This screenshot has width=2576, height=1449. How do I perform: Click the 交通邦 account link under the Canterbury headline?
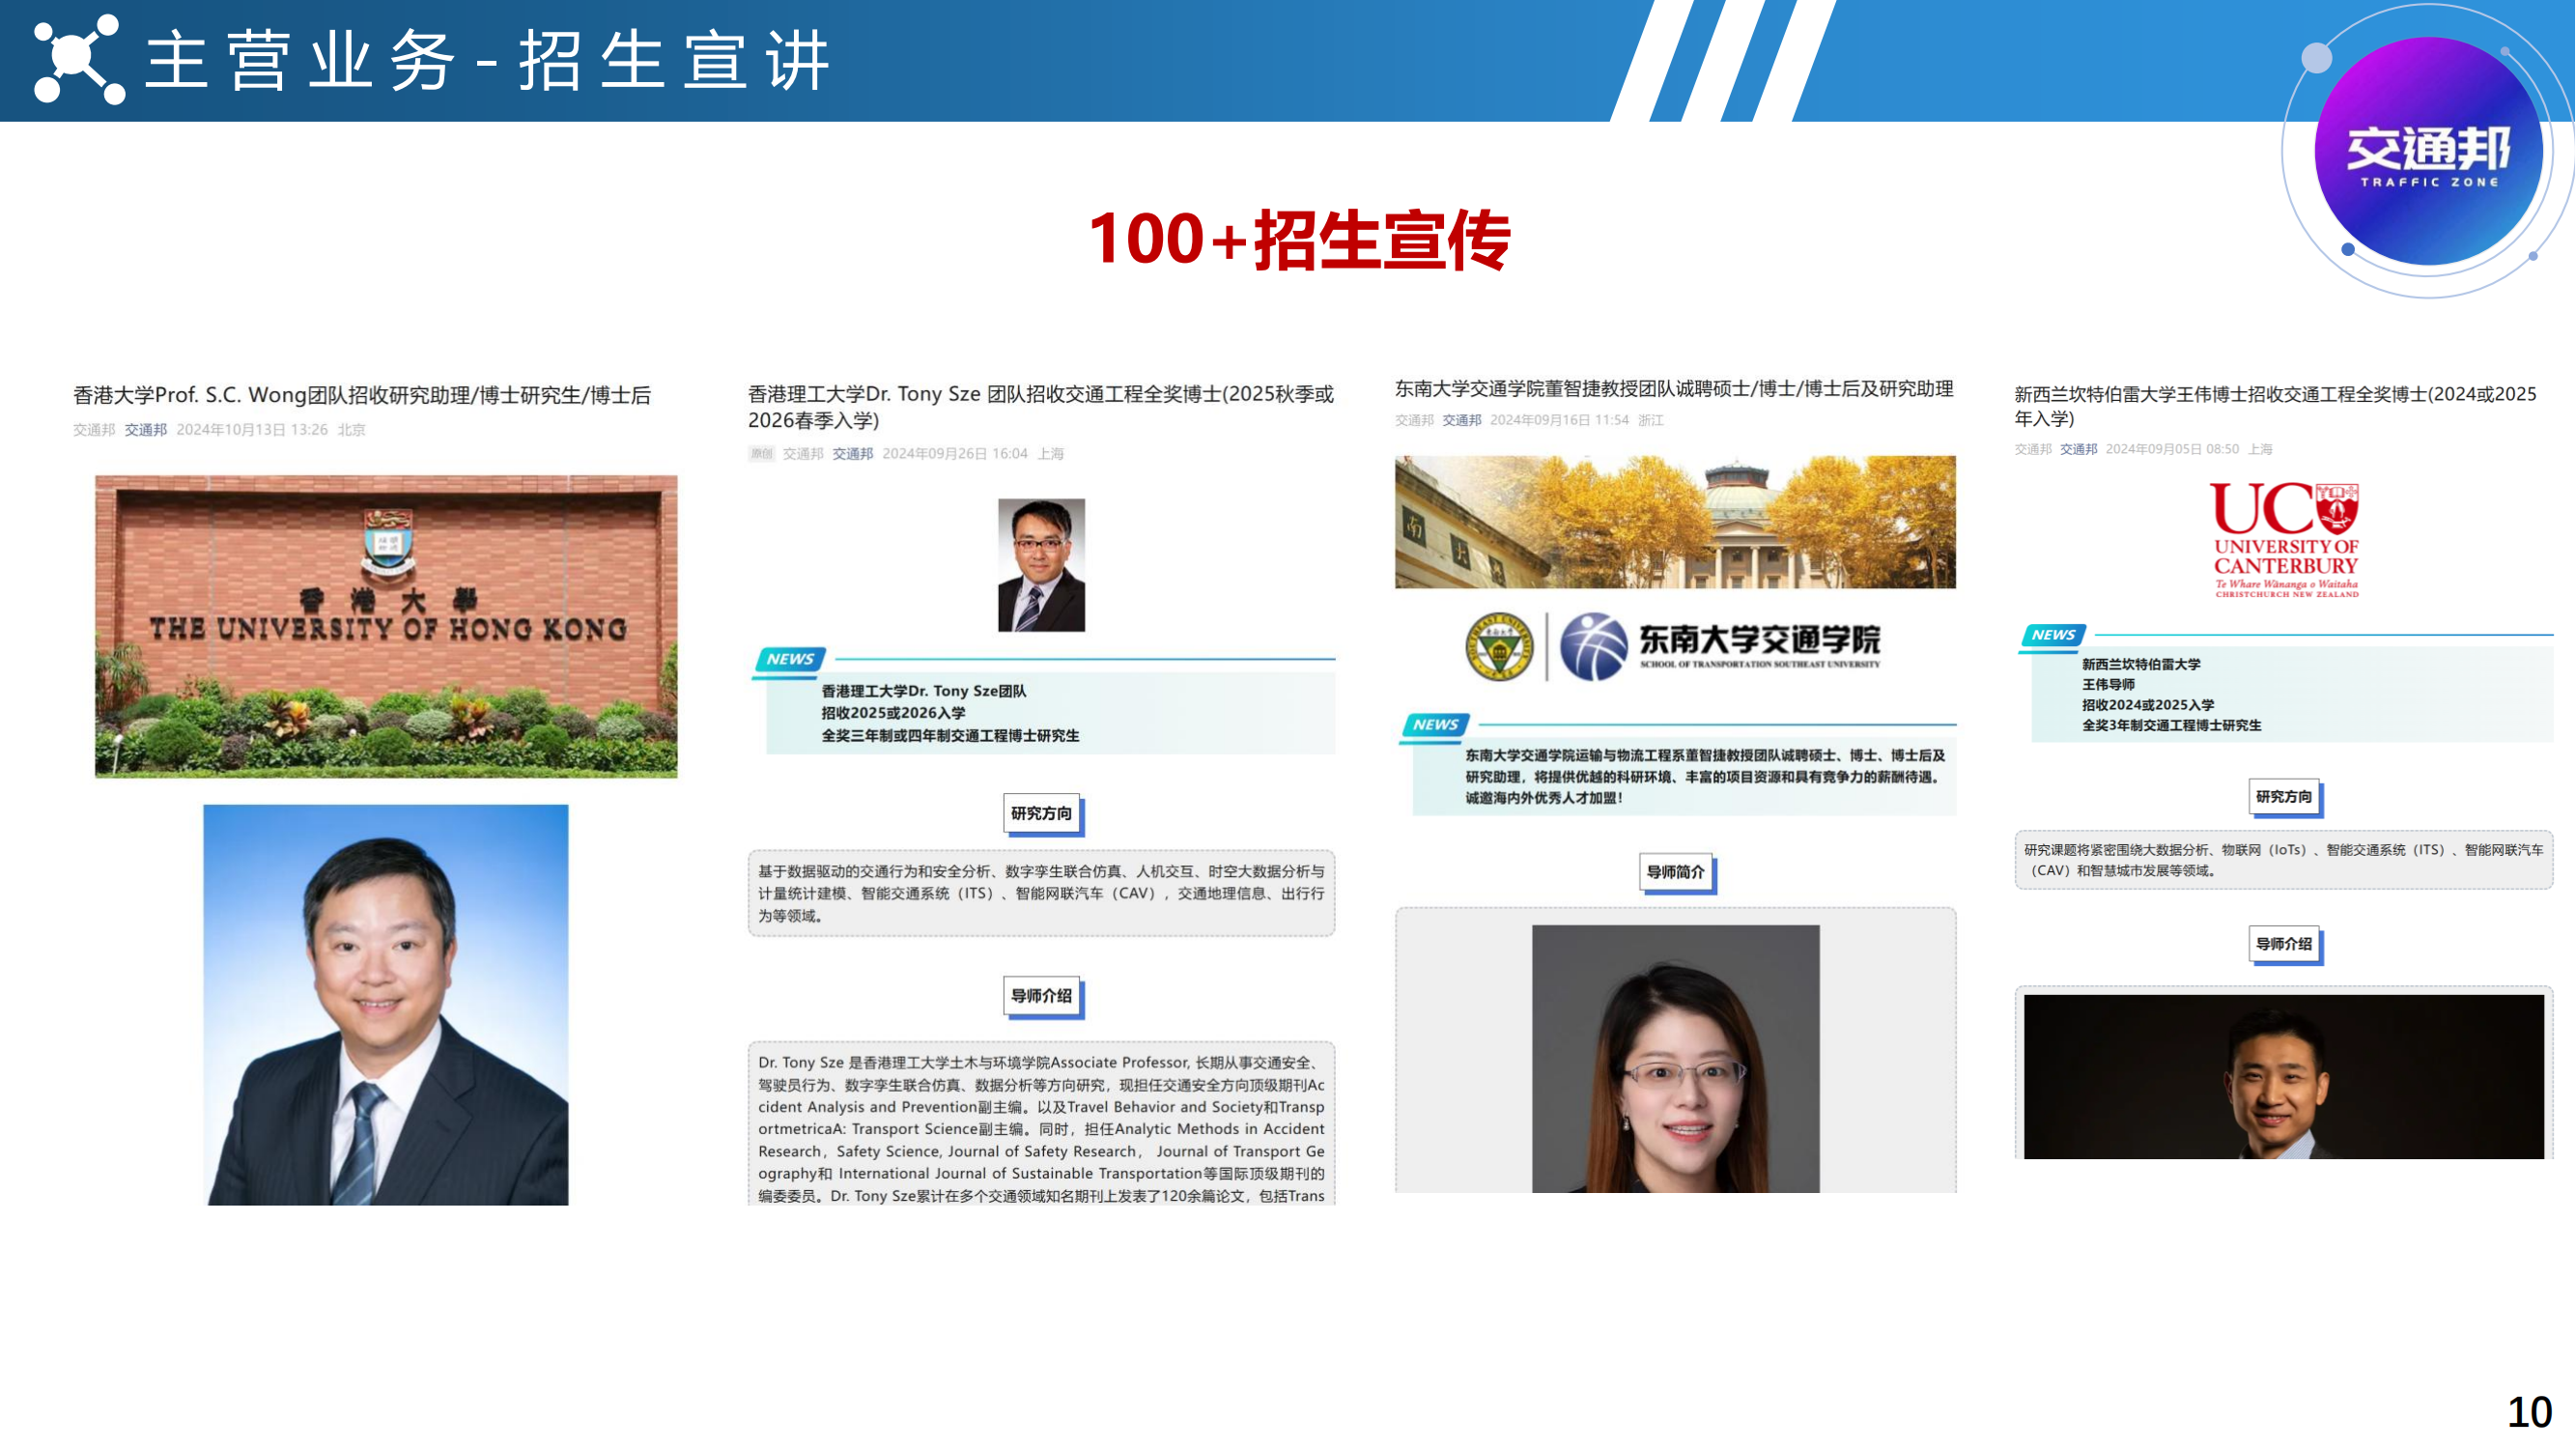[2079, 449]
